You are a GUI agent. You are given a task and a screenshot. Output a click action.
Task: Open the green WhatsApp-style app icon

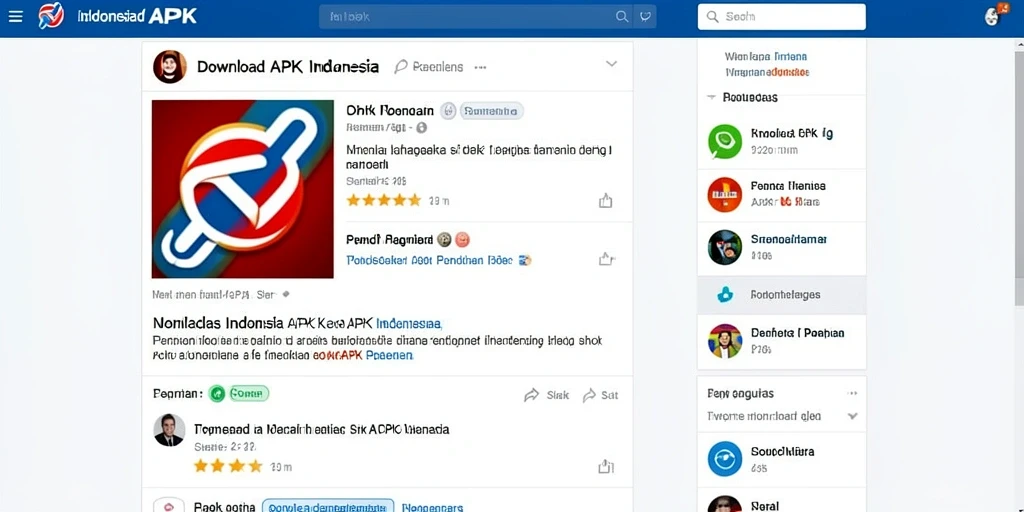(725, 141)
